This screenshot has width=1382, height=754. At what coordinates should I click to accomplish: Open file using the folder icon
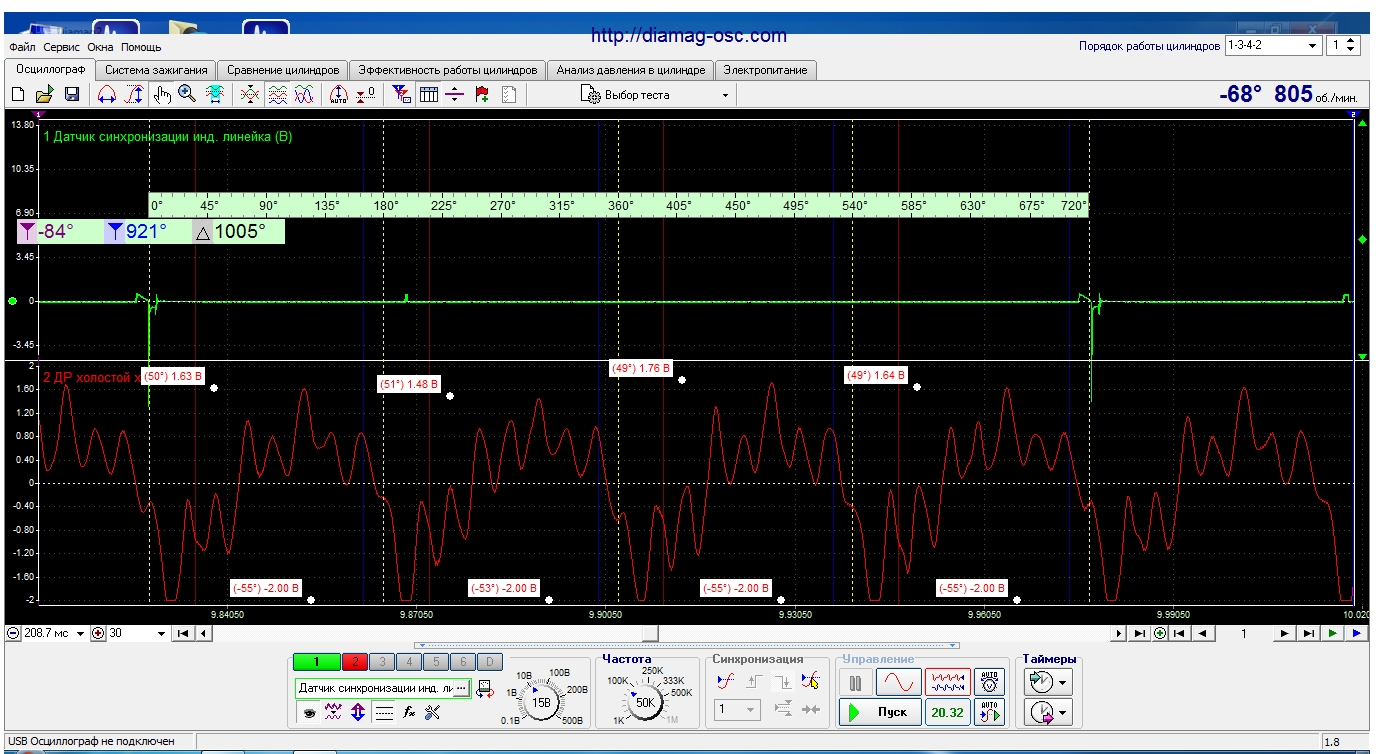44,94
